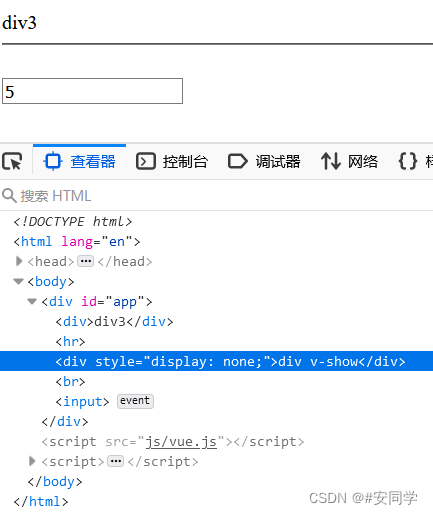Screen dimensions: 433x515
Task: Expand the collapsed inline script node
Action: pyautogui.click(x=32, y=461)
